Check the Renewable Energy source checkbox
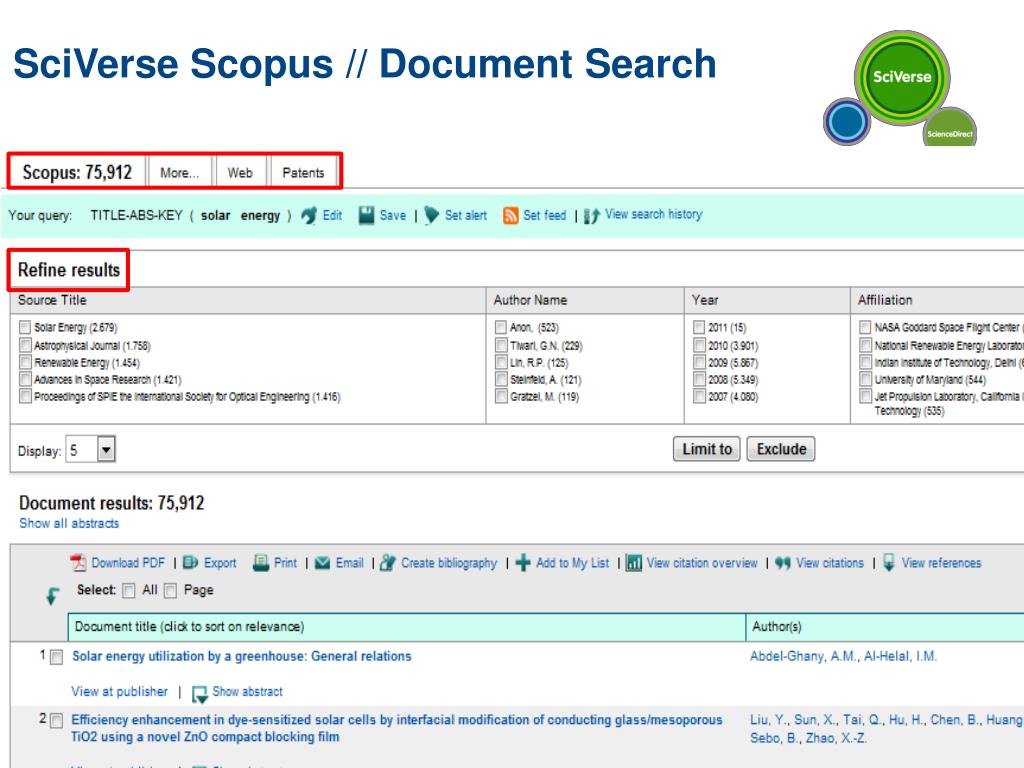This screenshot has width=1024, height=768. point(25,362)
